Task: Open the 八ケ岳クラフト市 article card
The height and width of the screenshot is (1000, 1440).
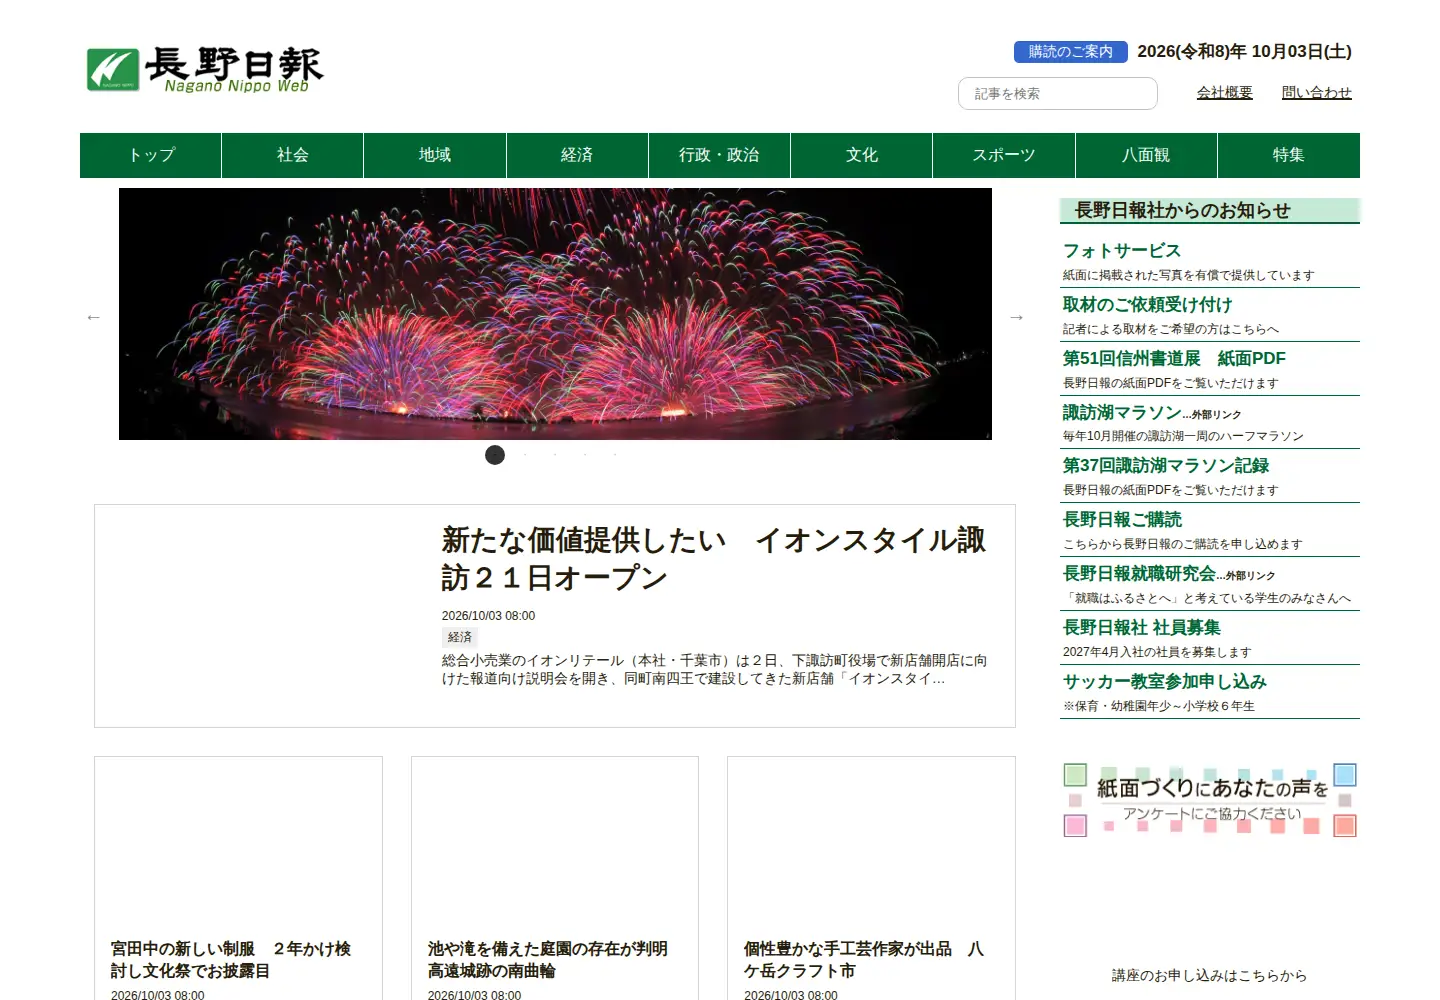Action: [x=871, y=878]
